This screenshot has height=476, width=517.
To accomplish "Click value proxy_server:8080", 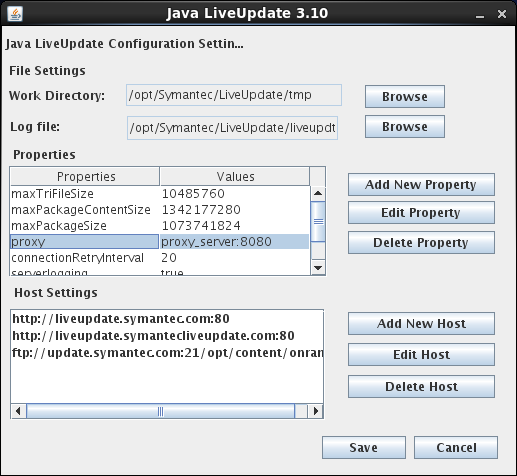I will click(x=216, y=242).
